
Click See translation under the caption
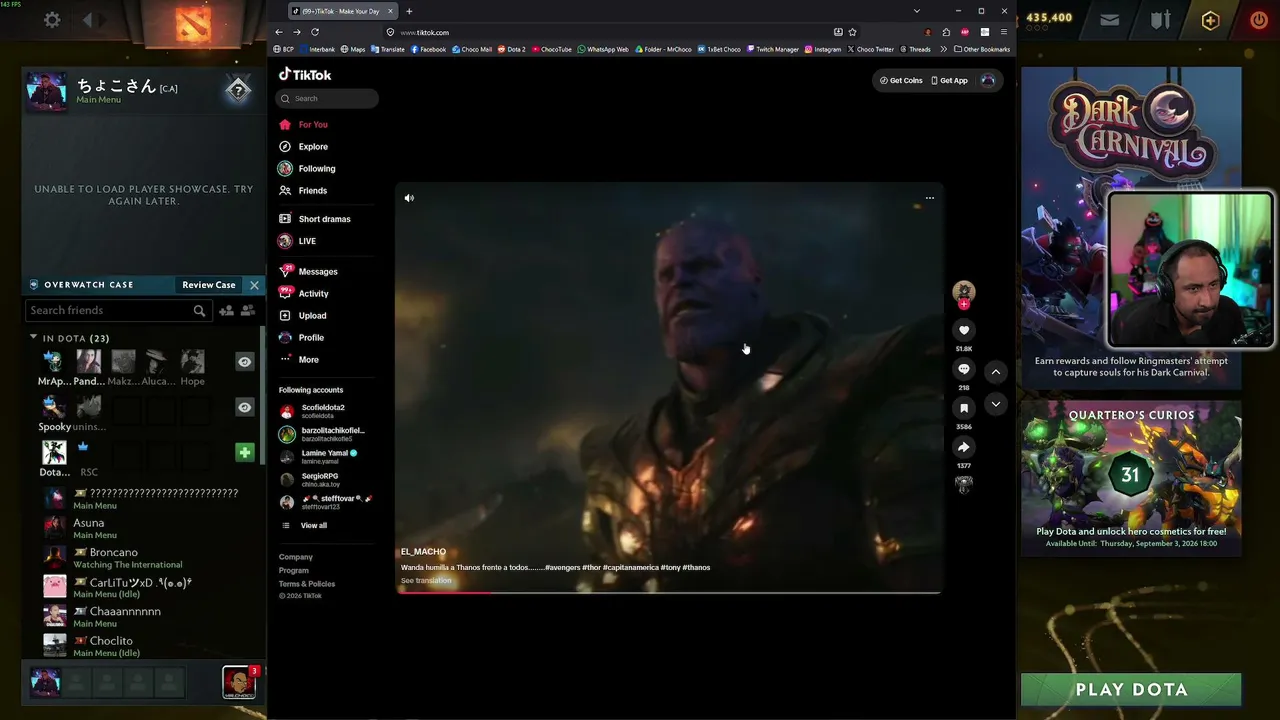point(426,581)
